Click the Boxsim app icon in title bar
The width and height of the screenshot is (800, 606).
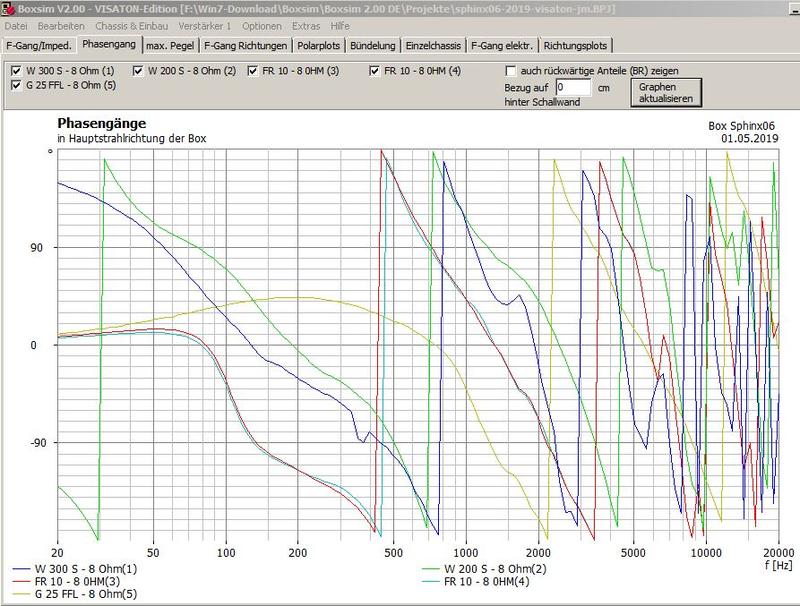pyautogui.click(x=8, y=8)
